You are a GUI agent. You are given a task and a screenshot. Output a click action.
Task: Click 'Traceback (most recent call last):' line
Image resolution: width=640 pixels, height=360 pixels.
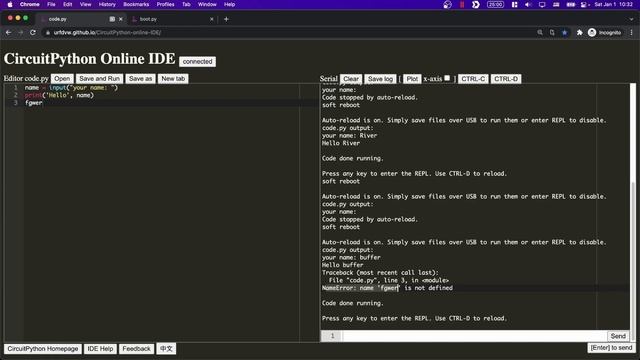pos(380,273)
